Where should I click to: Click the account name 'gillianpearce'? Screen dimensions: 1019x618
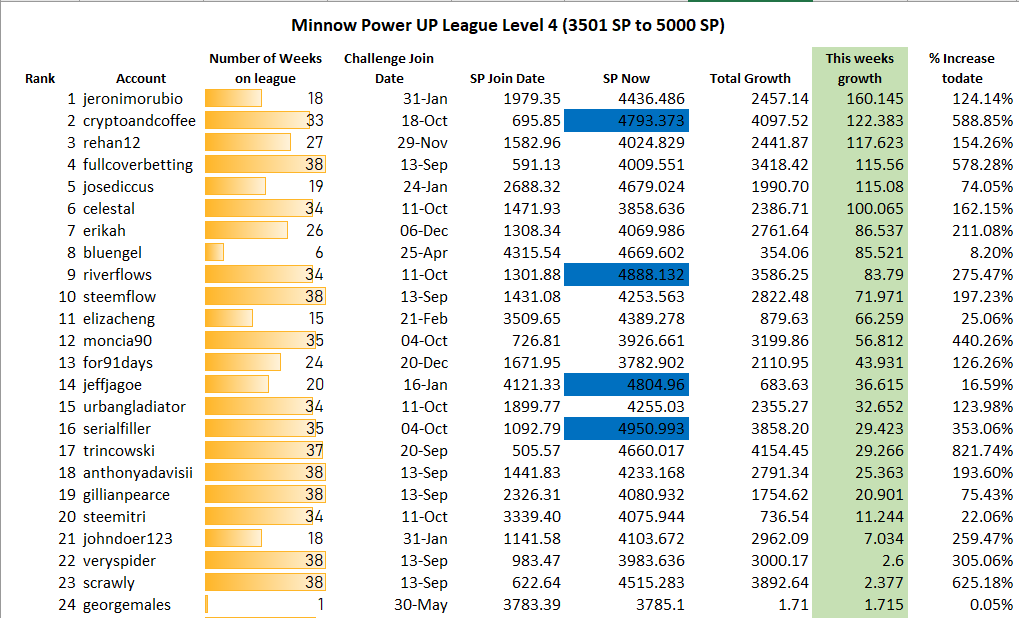pos(126,495)
